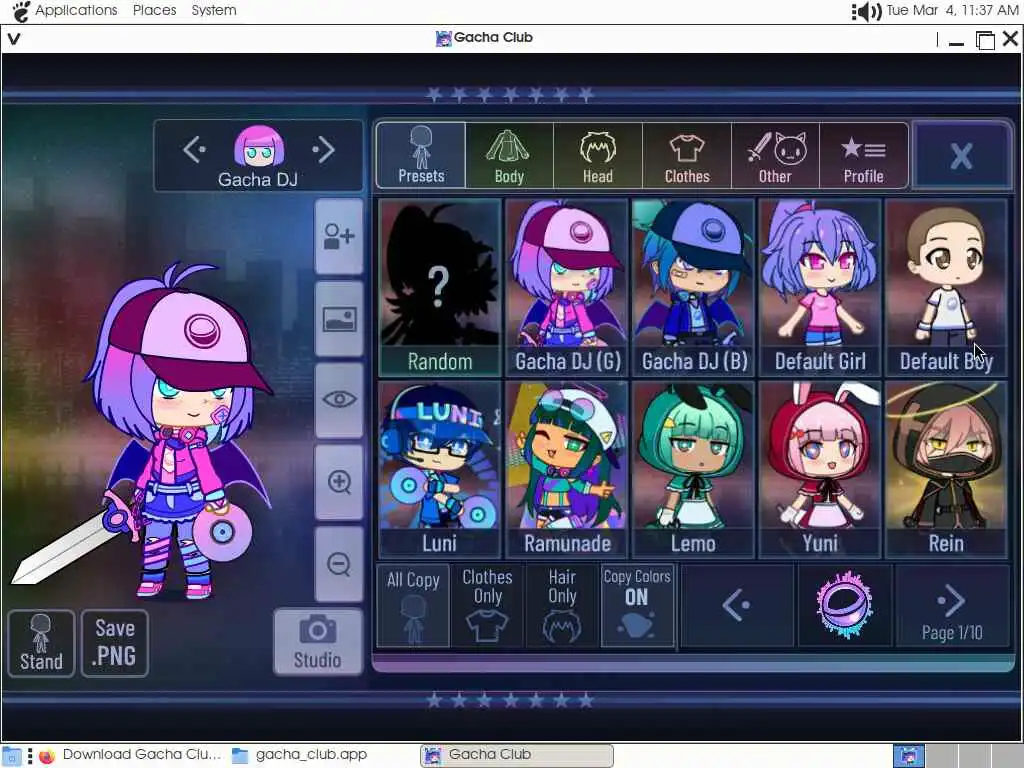
Task: Select the Random preset
Action: click(440, 287)
